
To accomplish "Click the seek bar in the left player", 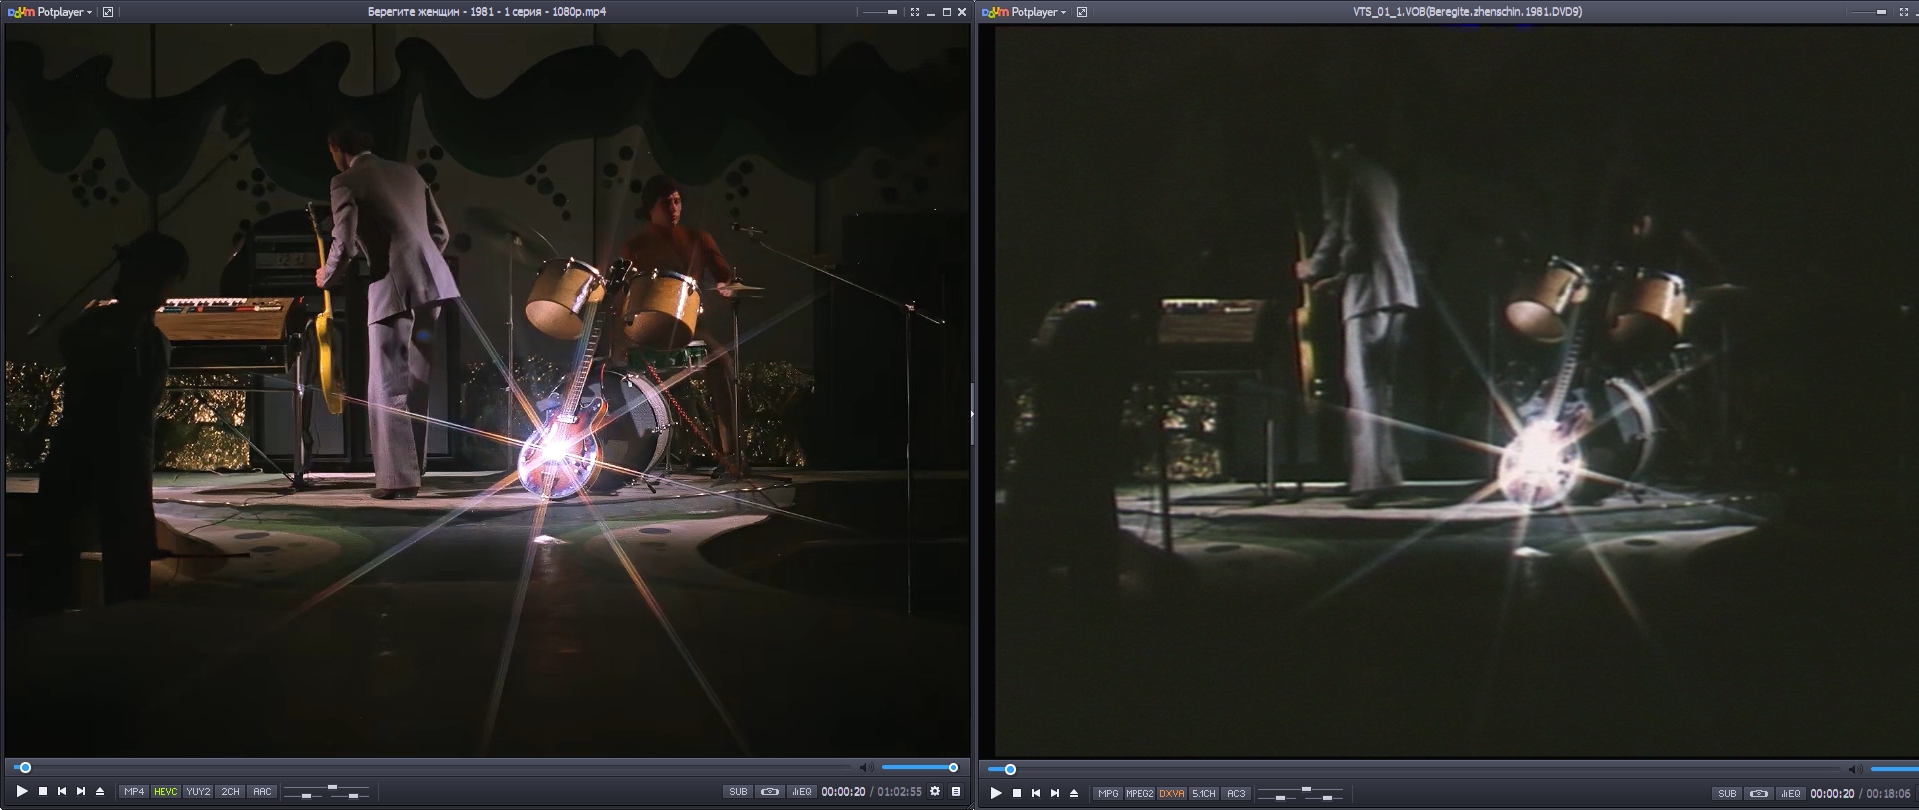I will click(432, 768).
